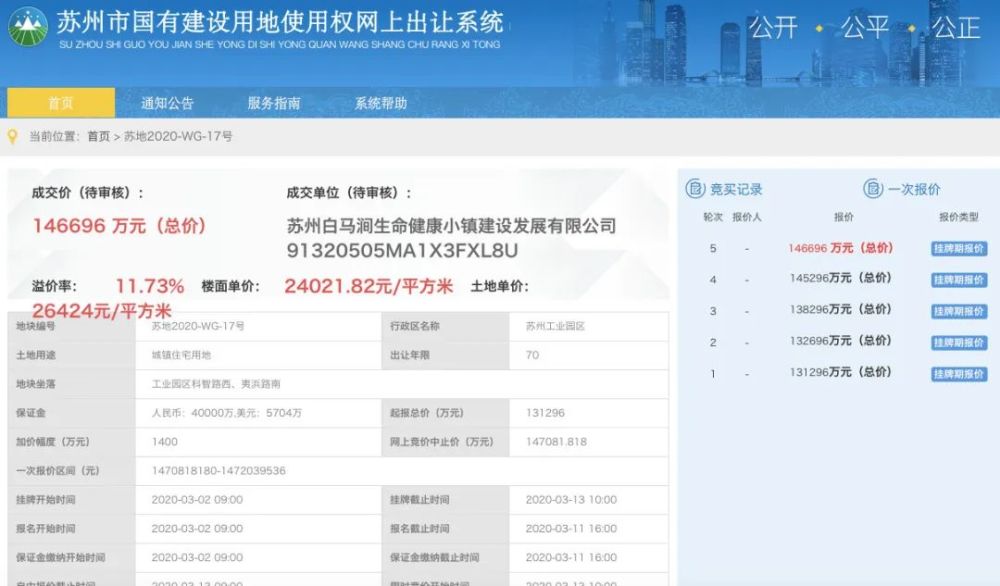The width and height of the screenshot is (1000, 586).
Task: Click the 报名截止时间 value 2020-03-11 16:00
Action: (x=571, y=529)
